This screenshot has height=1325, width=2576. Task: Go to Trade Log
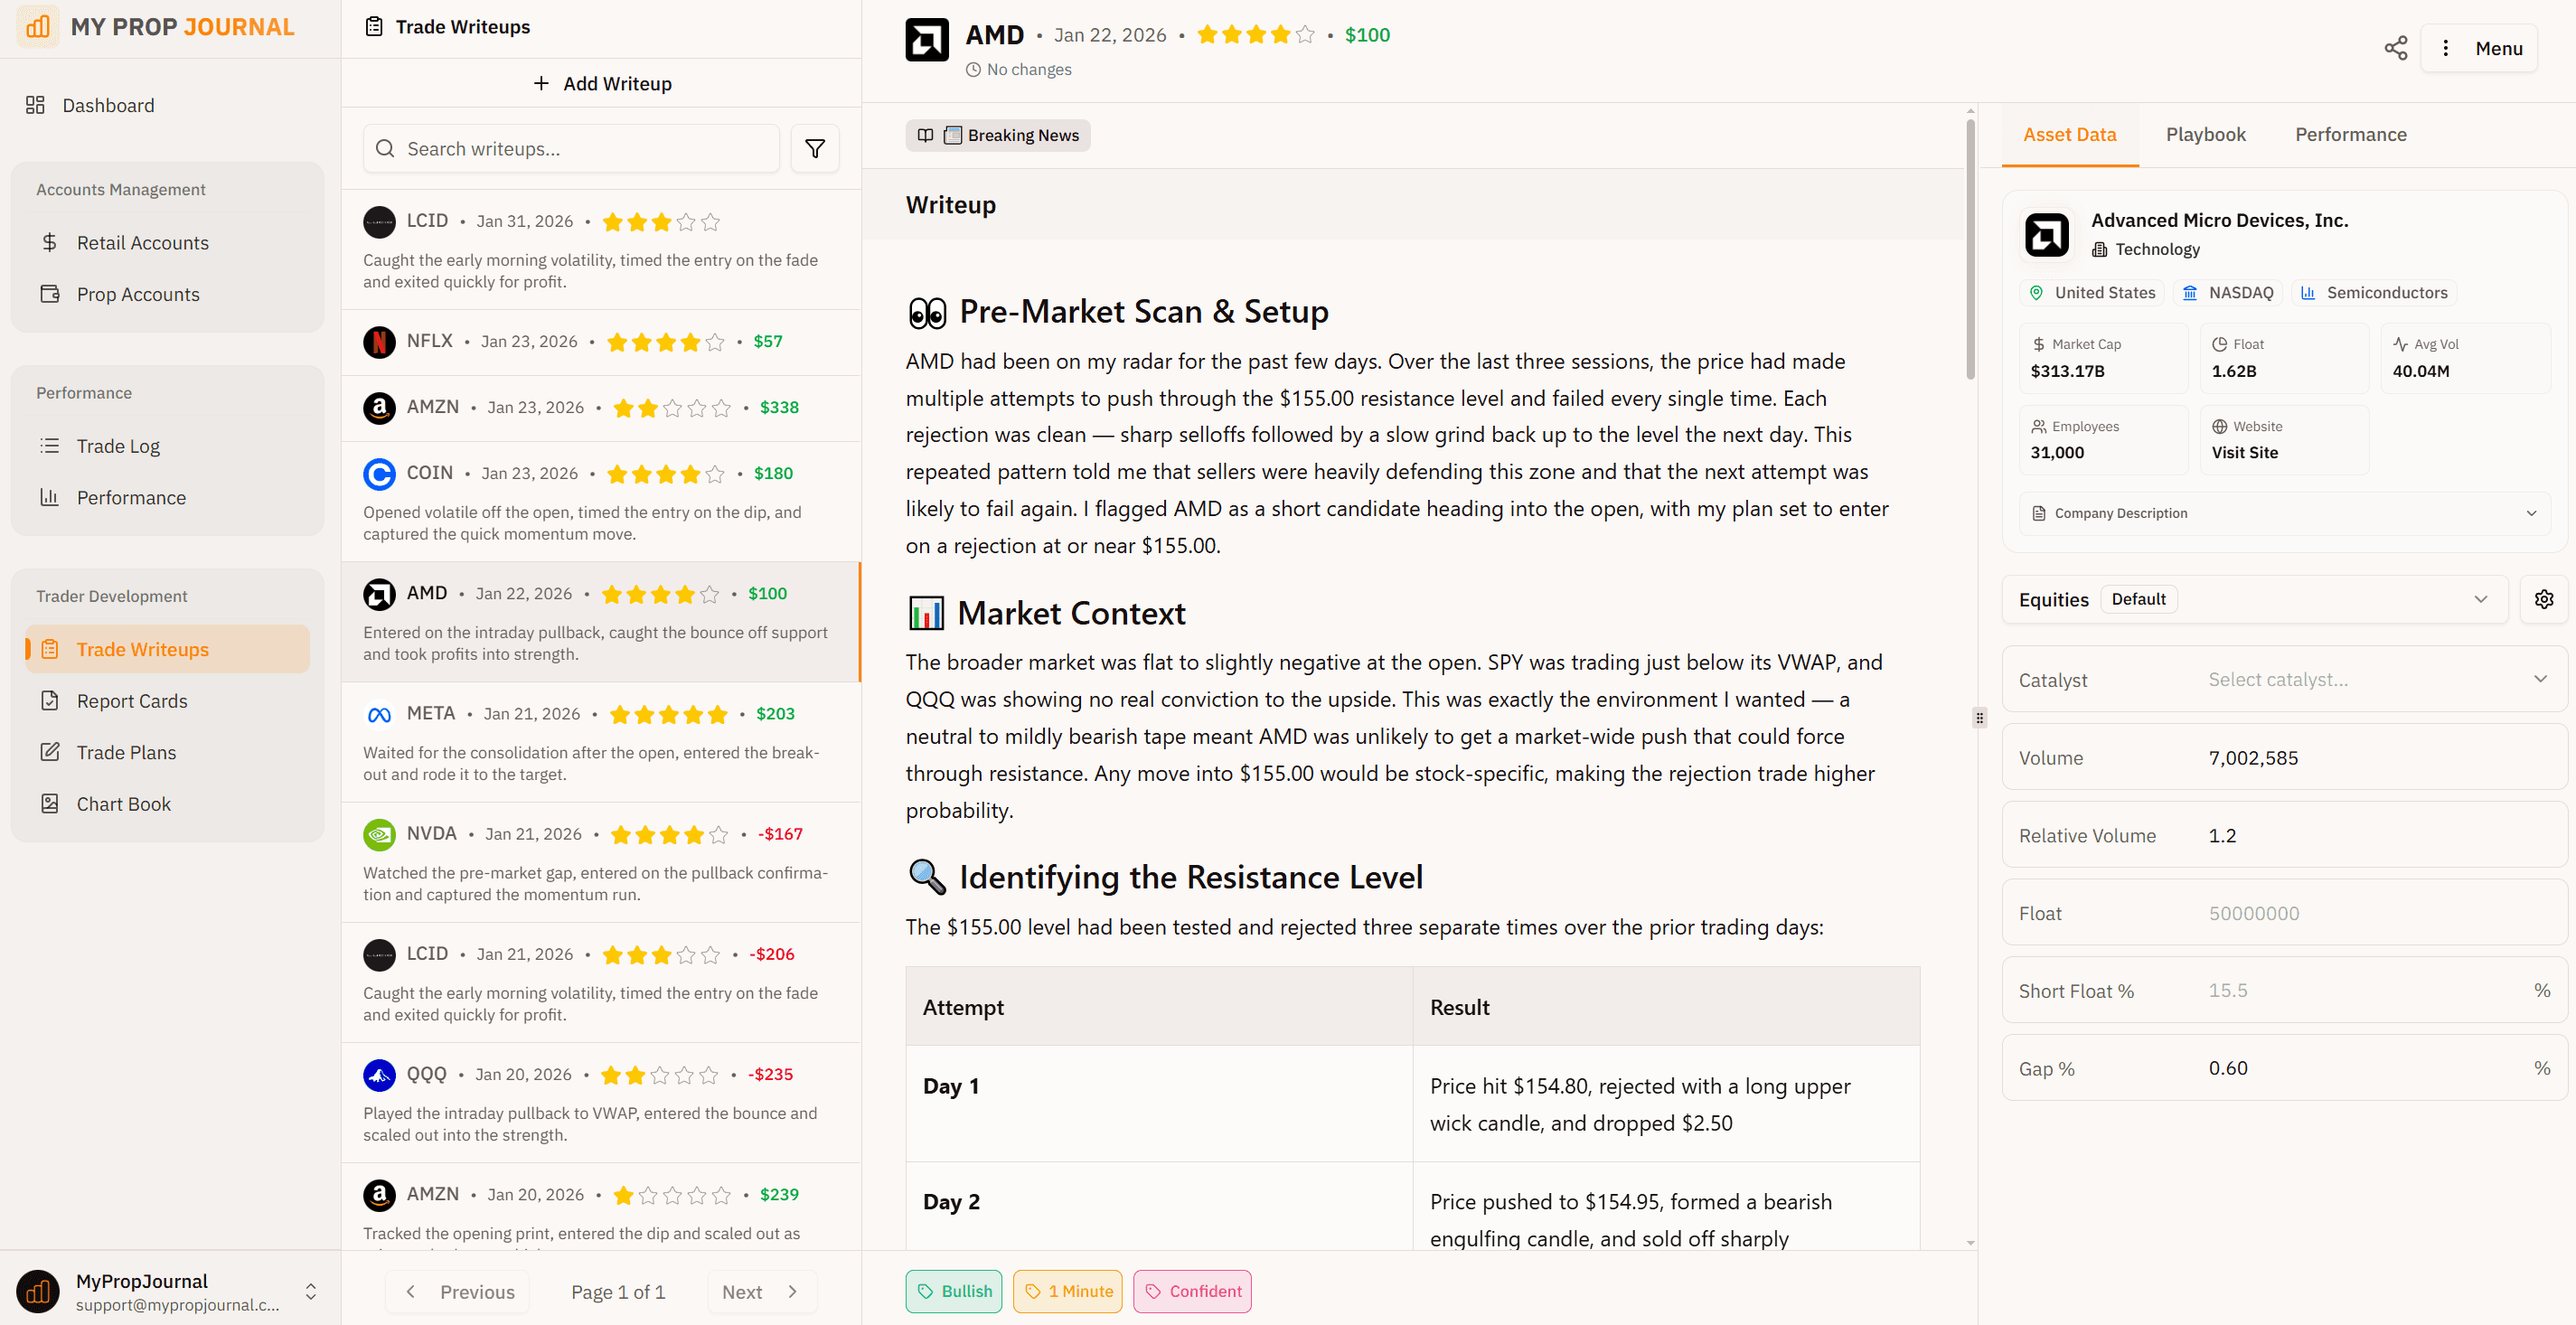pos(168,446)
